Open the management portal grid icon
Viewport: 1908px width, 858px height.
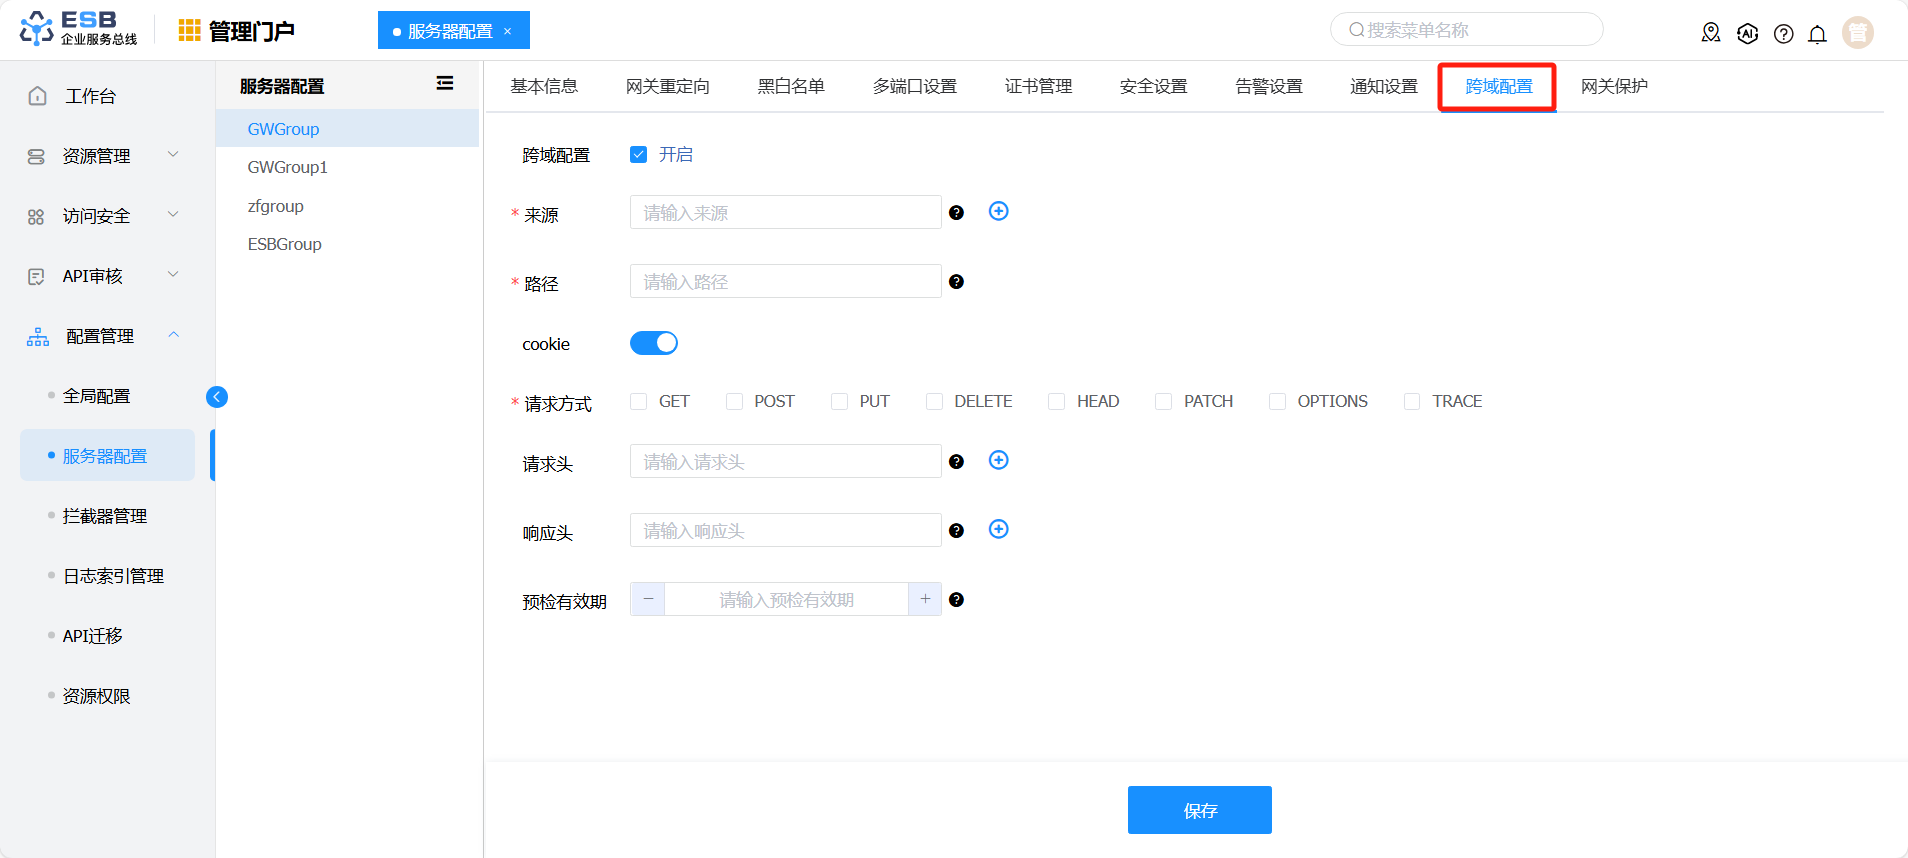click(x=189, y=31)
